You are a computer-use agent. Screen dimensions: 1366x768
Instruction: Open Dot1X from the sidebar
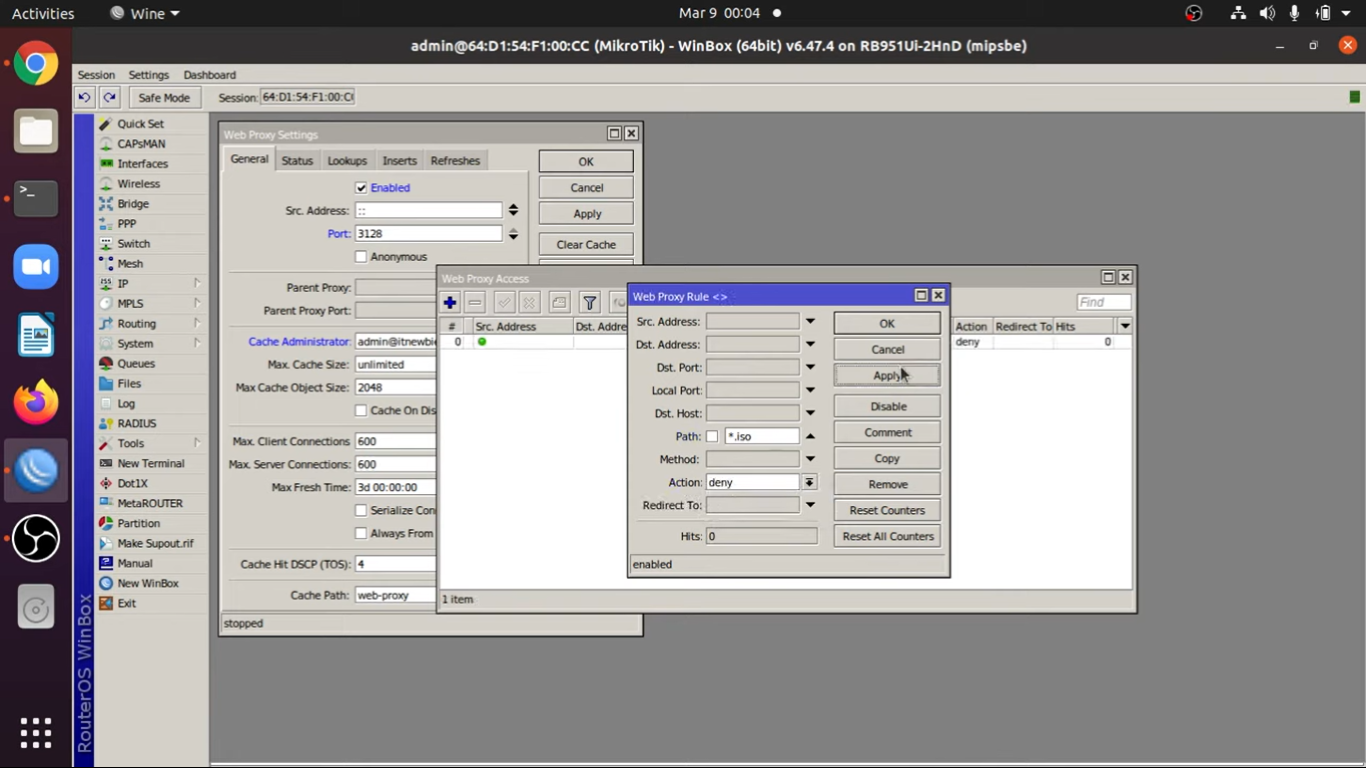click(132, 484)
